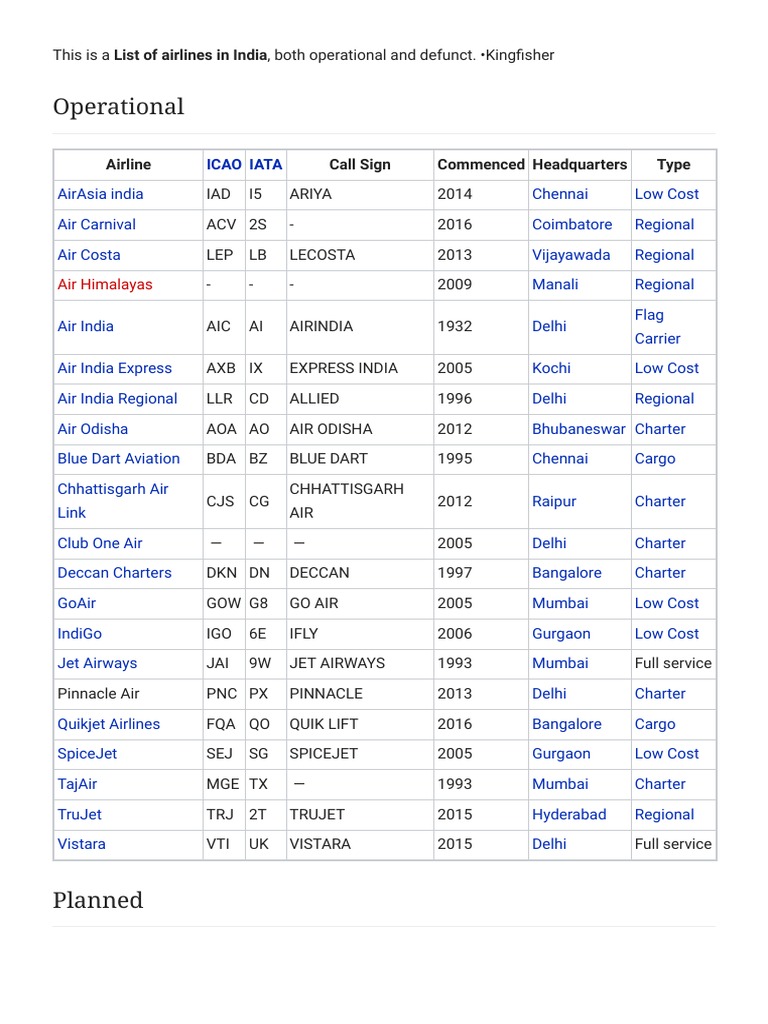
Task: Open the Bhubaneswar headquarters link
Action: (x=578, y=428)
